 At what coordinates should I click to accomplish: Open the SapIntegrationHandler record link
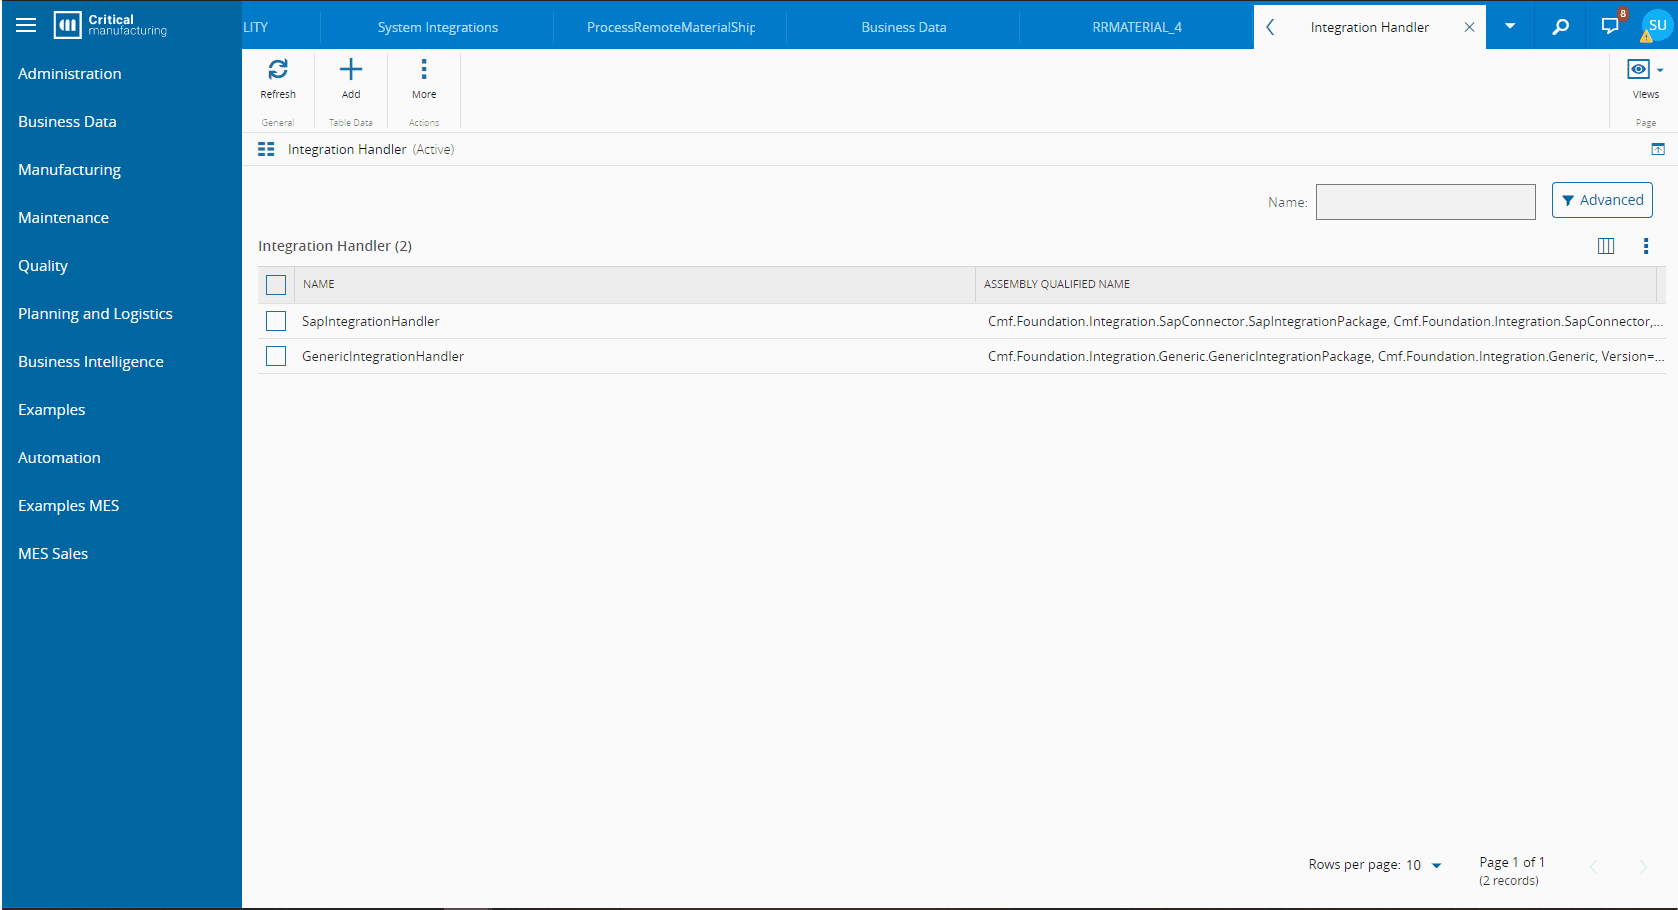[371, 321]
